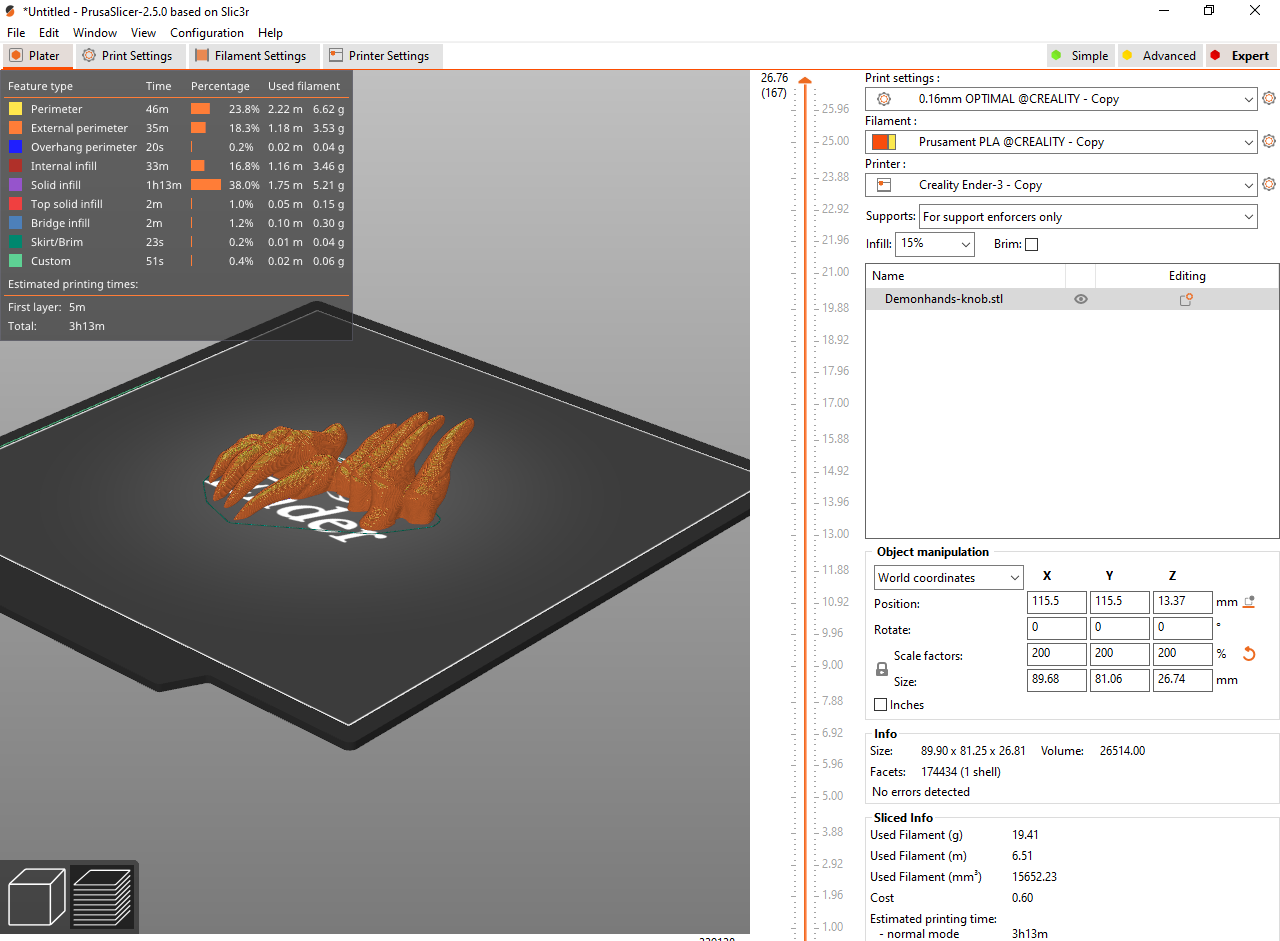The height and width of the screenshot is (941, 1280).
Task: Select Demonhands-knob.stl object row
Action: [1072, 299]
